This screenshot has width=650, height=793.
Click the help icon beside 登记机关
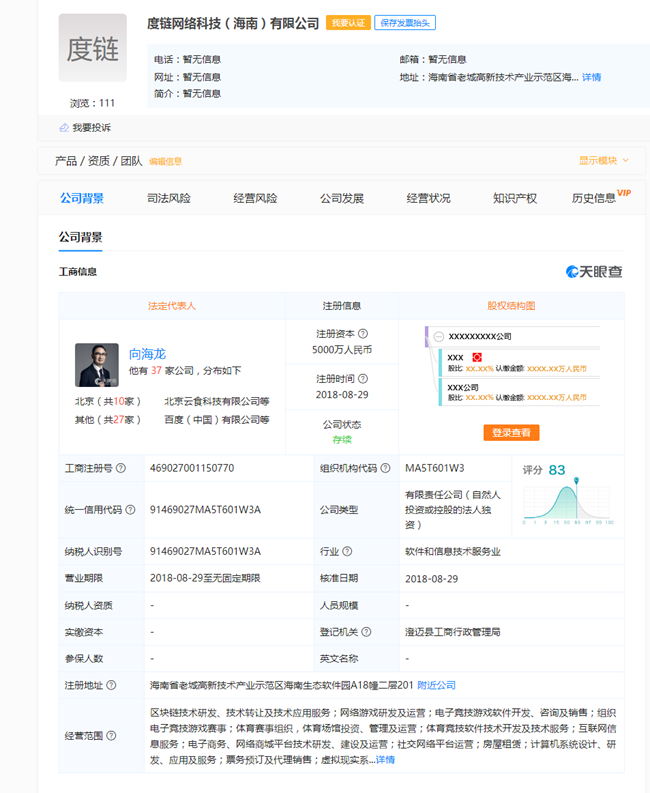pyautogui.click(x=367, y=632)
